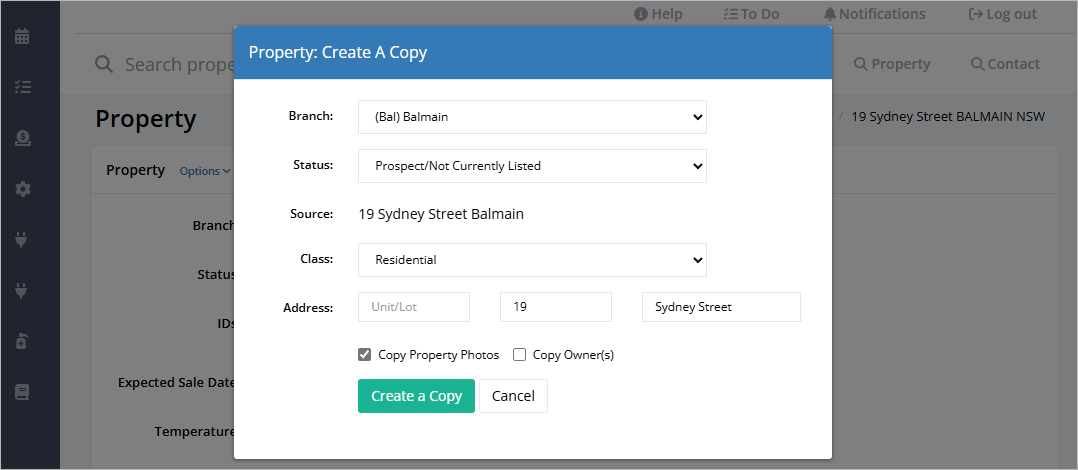Open Notifications in top bar
Screen dimensions: 1078x470
click(874, 14)
